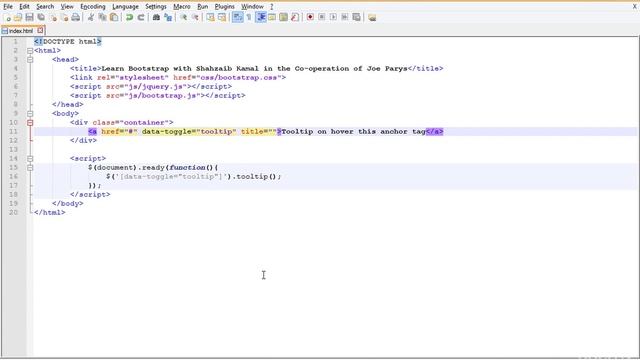The width and height of the screenshot is (640, 360).
Task: Toggle Word Wrap in the toolbar
Action: [238, 18]
